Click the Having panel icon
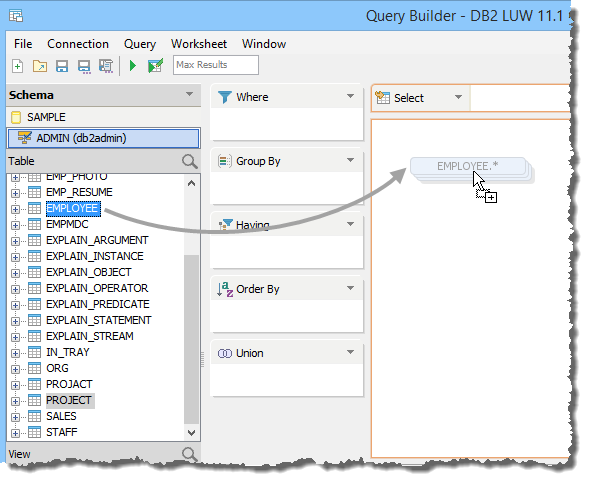Image resolution: width=589 pixels, height=481 pixels. [x=225, y=225]
